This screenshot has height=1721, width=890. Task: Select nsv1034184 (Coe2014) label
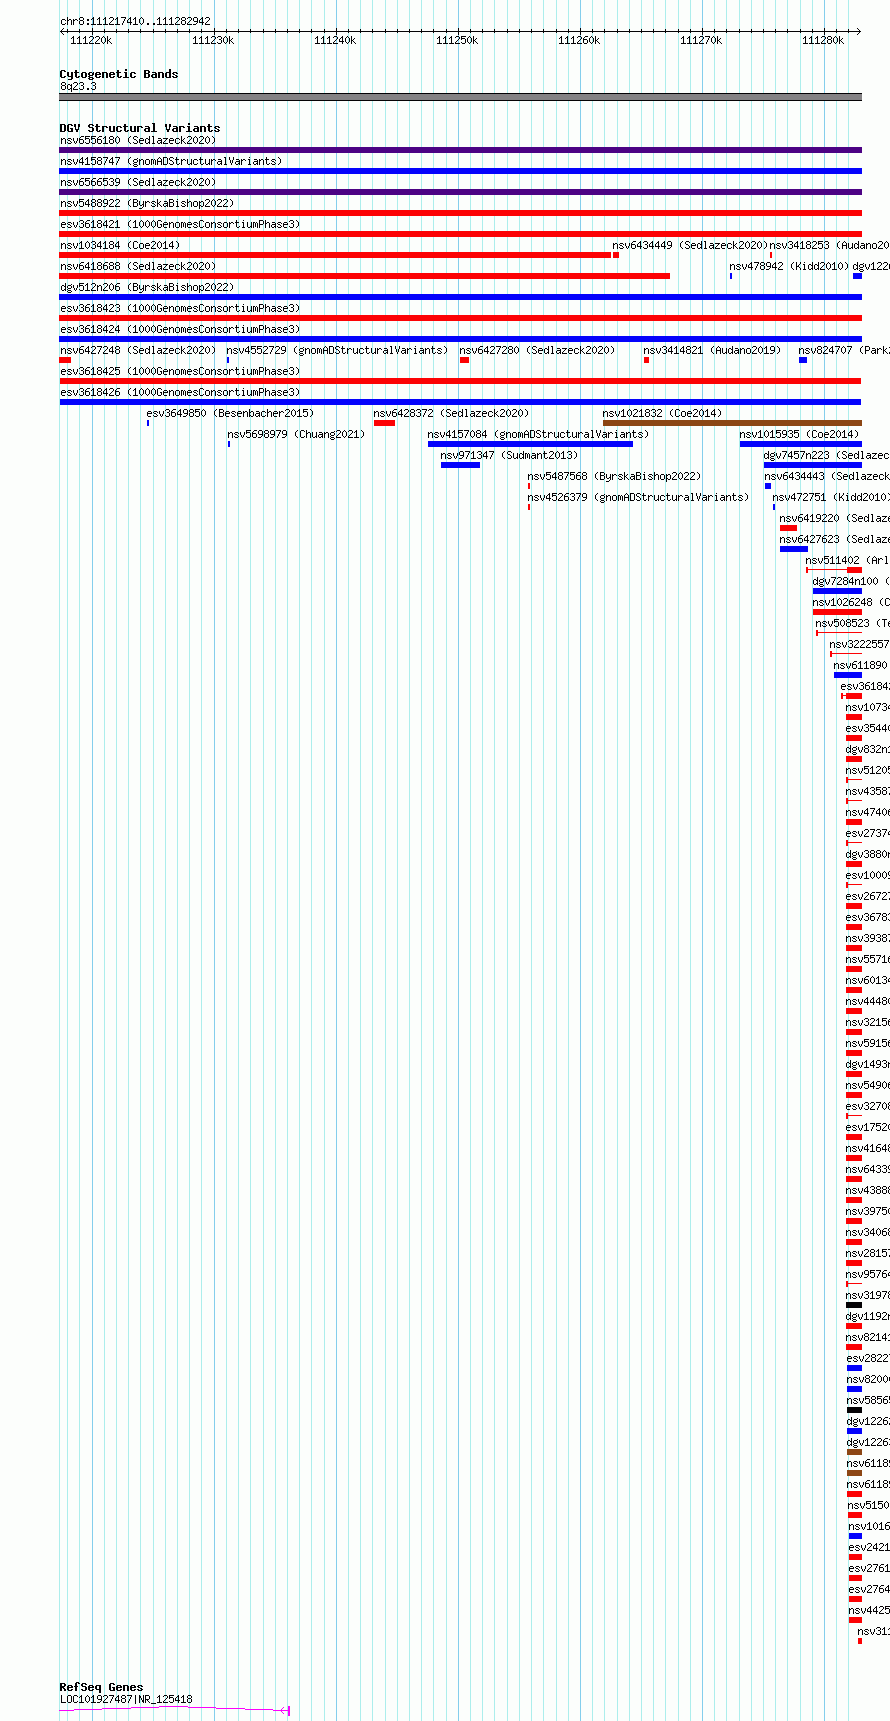coord(120,245)
